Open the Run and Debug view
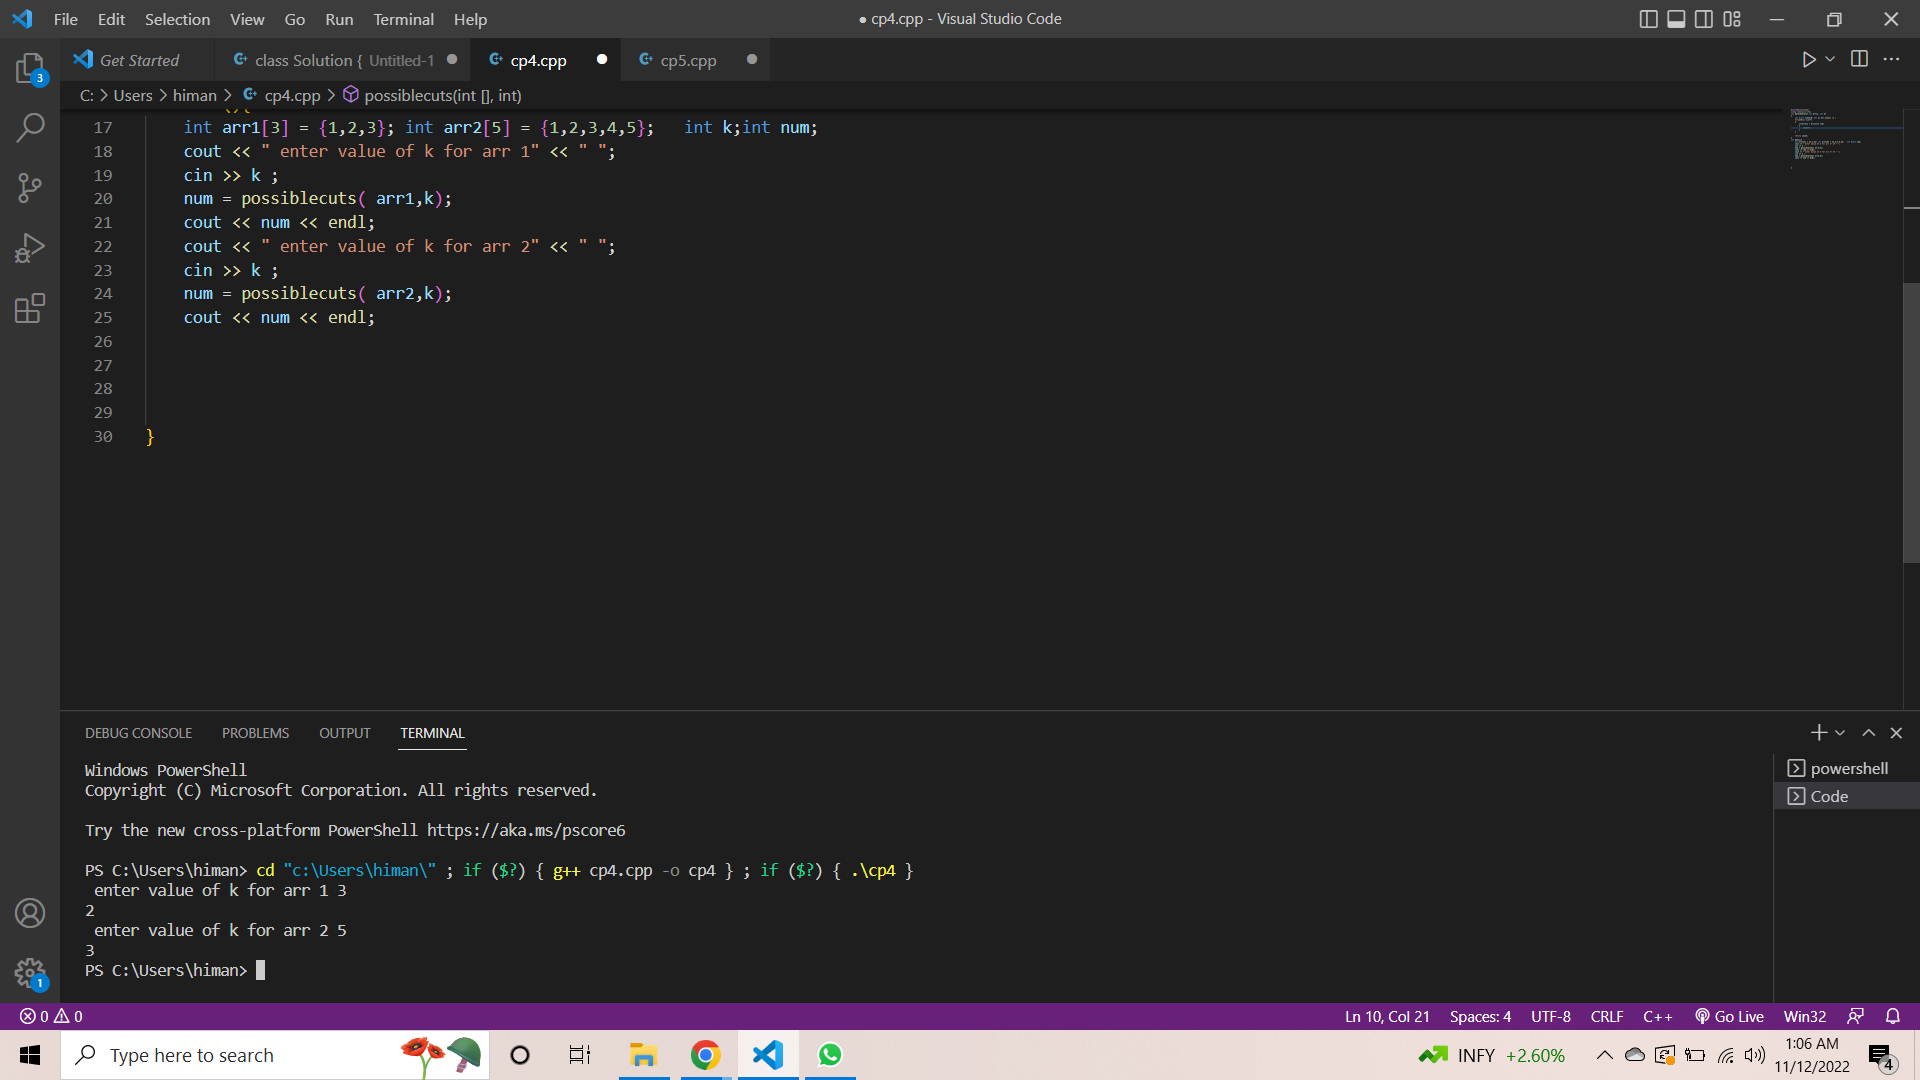 point(30,247)
